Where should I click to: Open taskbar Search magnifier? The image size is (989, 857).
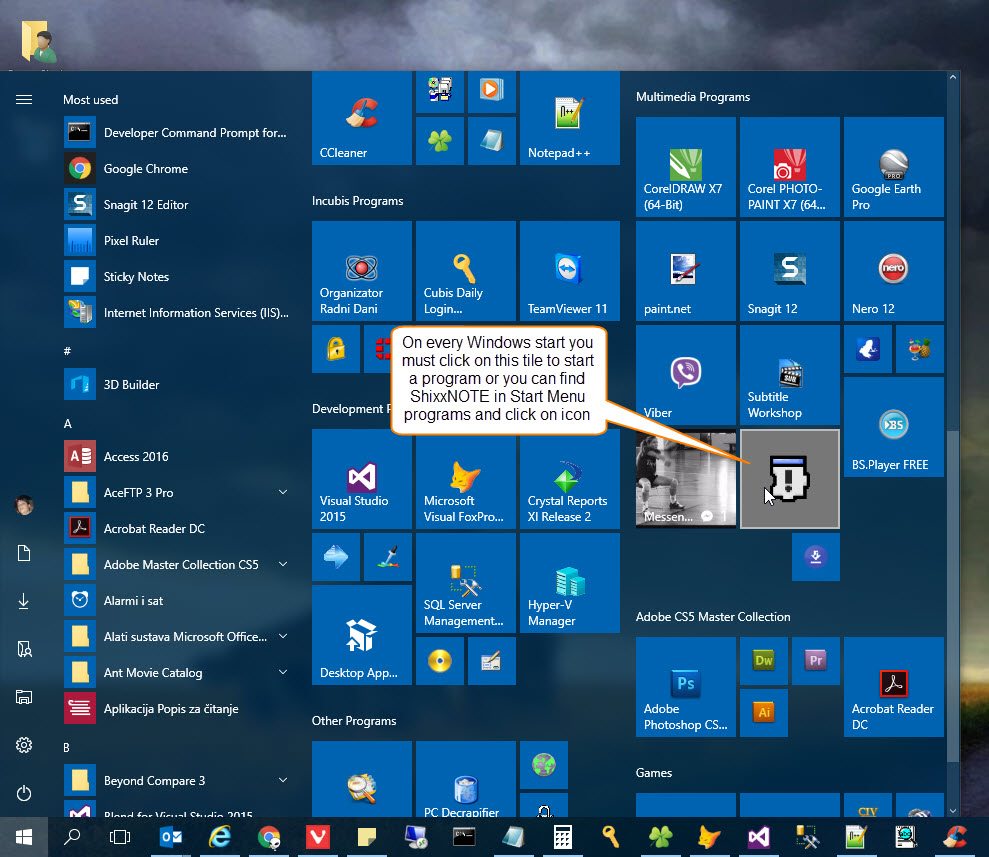(72, 837)
